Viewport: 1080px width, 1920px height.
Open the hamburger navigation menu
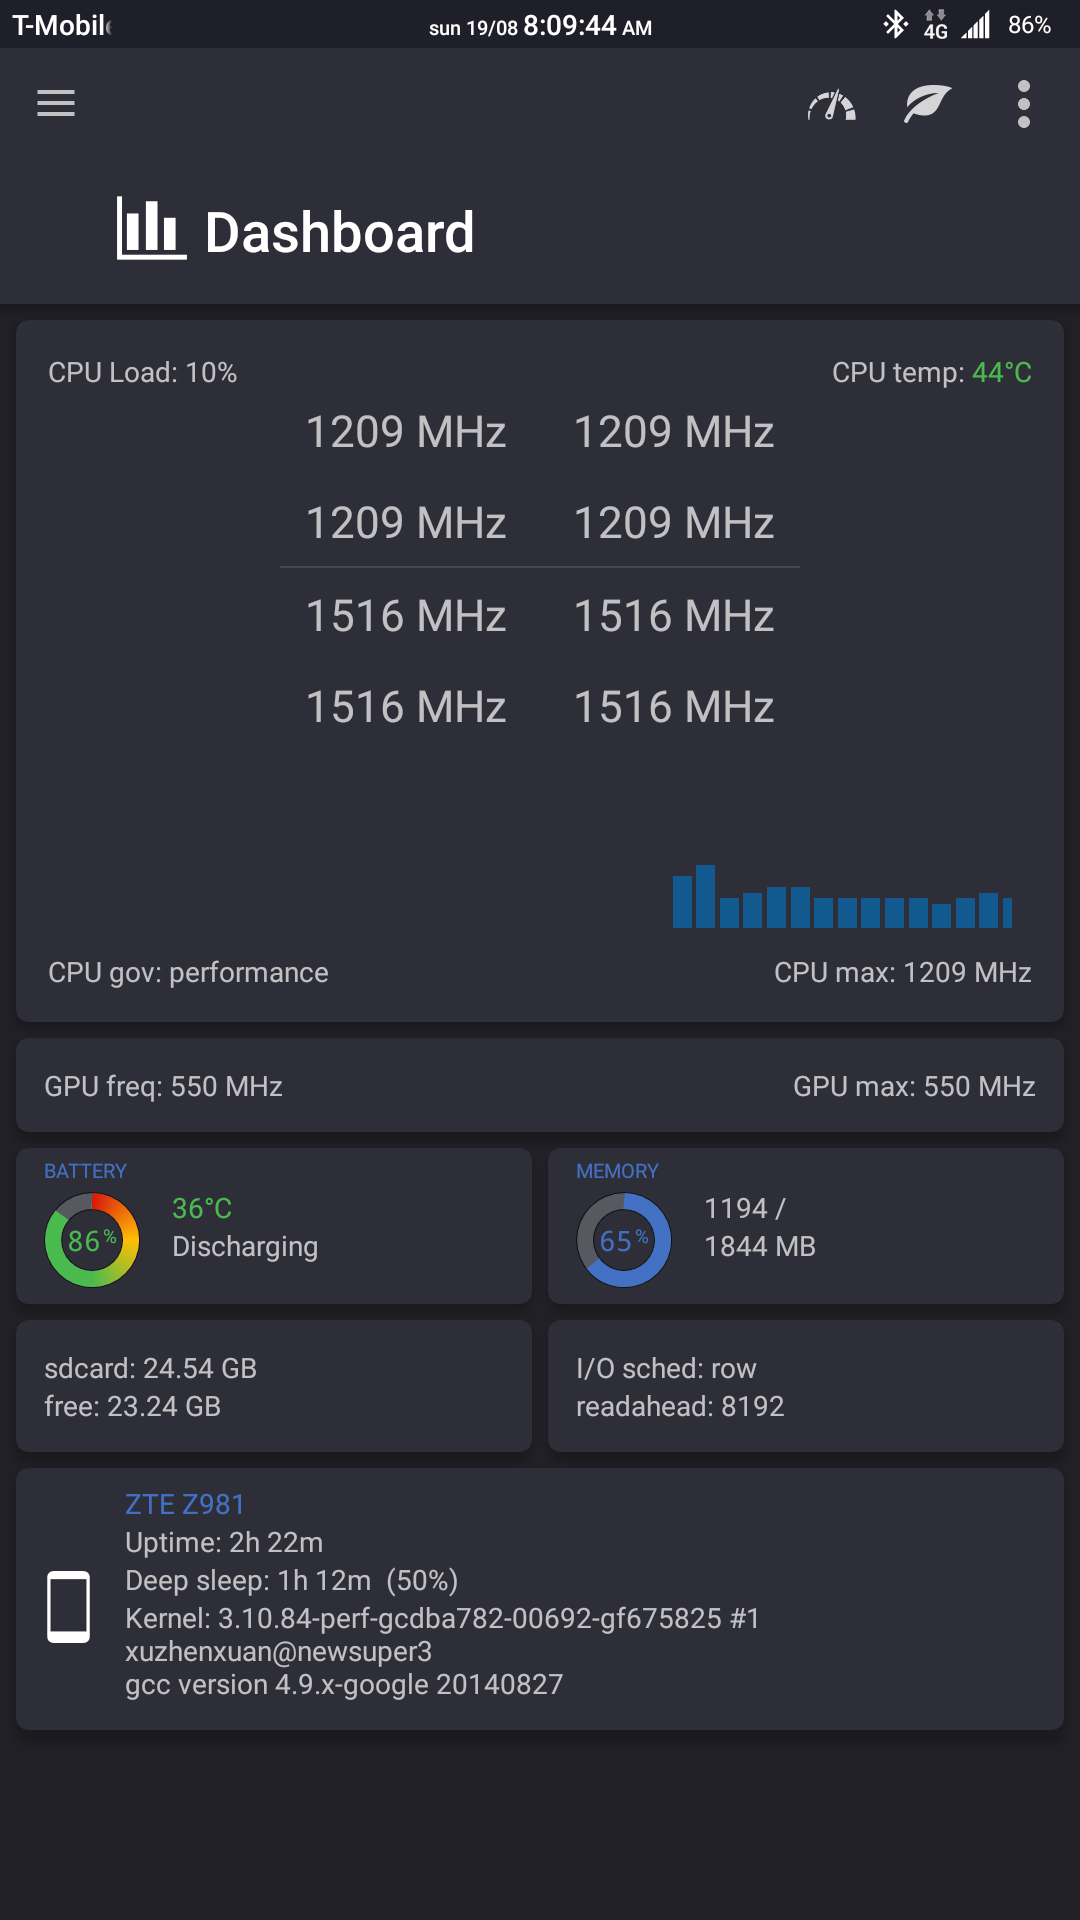(x=56, y=103)
